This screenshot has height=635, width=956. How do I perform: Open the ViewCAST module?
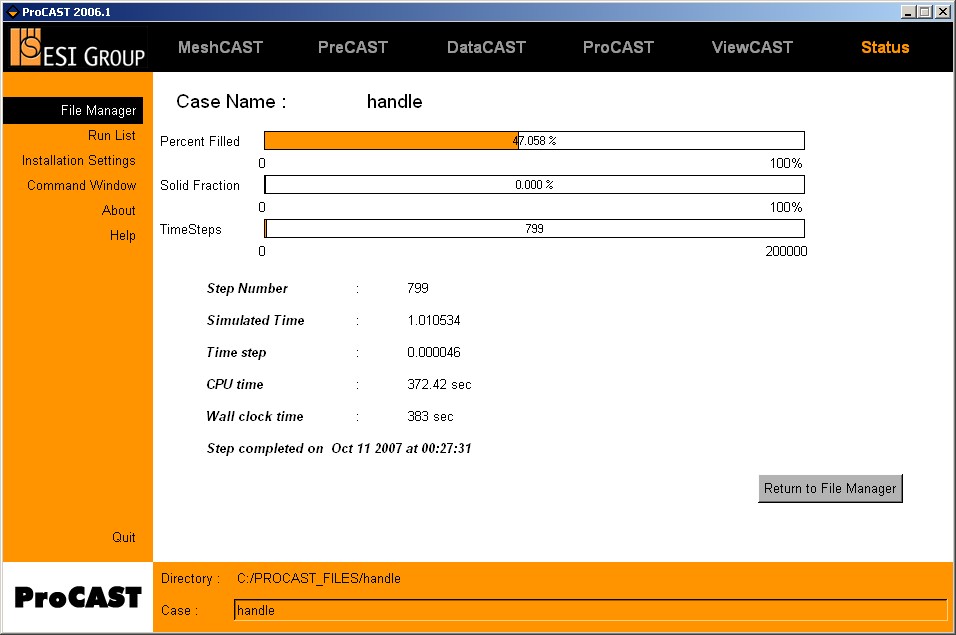point(752,48)
